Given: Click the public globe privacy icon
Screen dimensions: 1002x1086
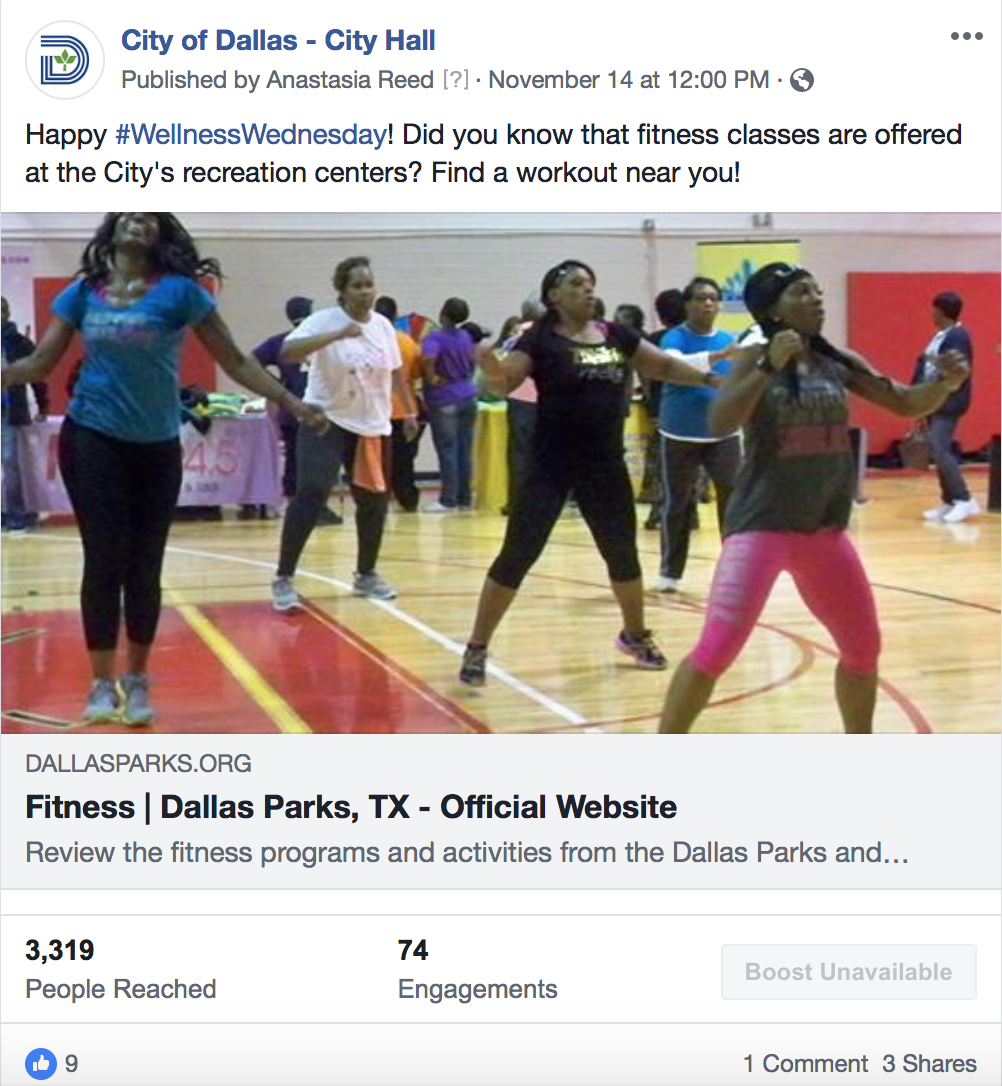Looking at the screenshot, I should pos(802,80).
